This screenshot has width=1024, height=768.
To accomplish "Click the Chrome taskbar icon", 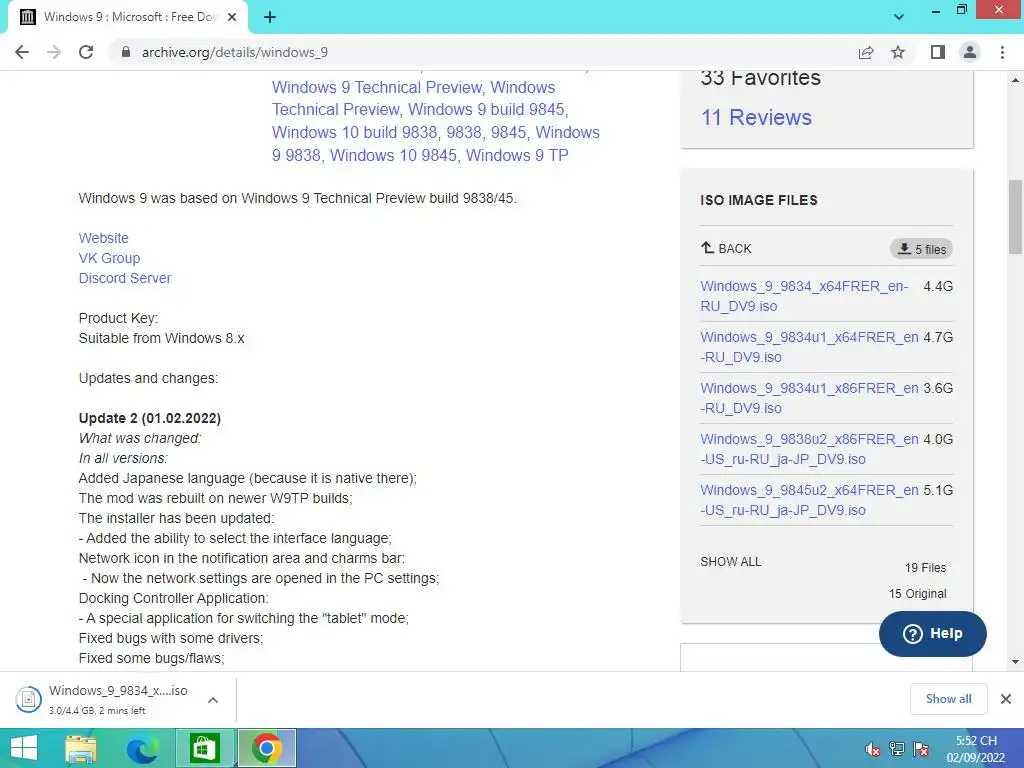I will click(266, 748).
